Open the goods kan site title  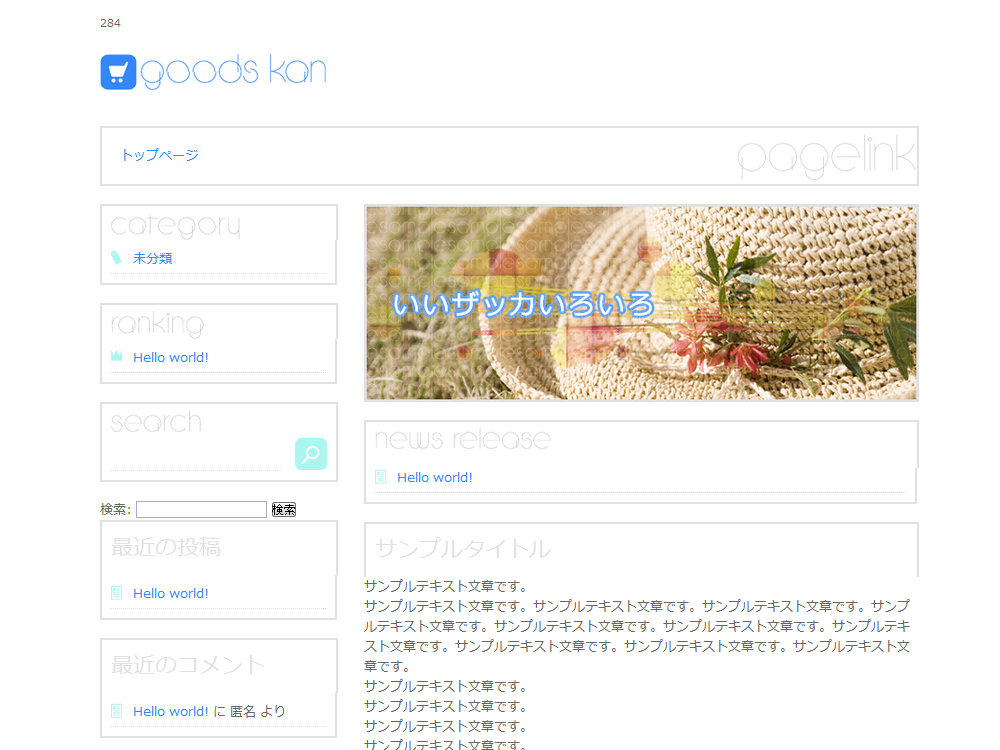233,71
